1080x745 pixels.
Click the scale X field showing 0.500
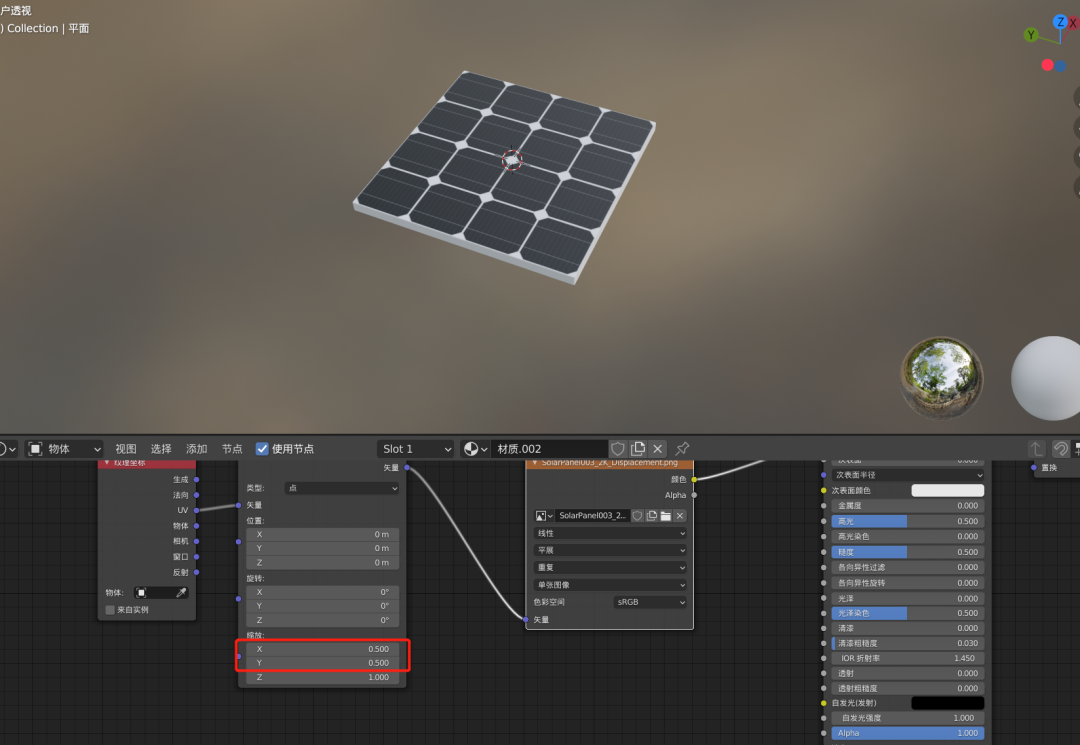click(x=322, y=649)
